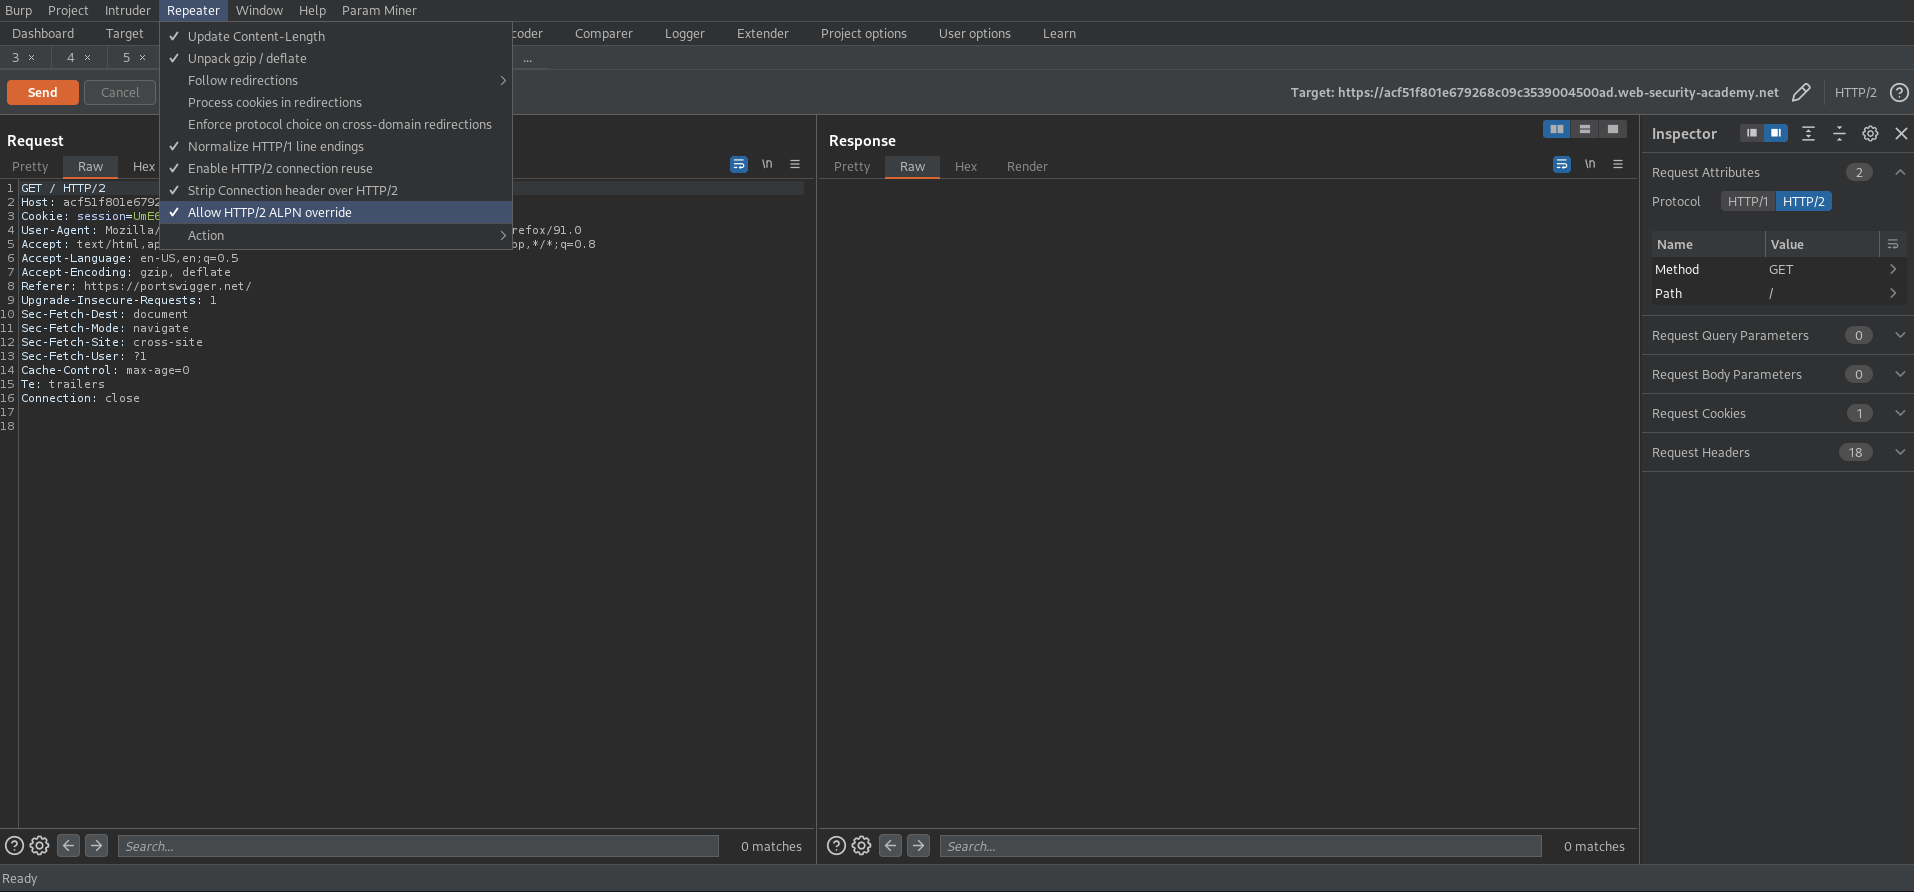Expand Request Headers section
The width and height of the screenshot is (1914, 892).
[1900, 452]
